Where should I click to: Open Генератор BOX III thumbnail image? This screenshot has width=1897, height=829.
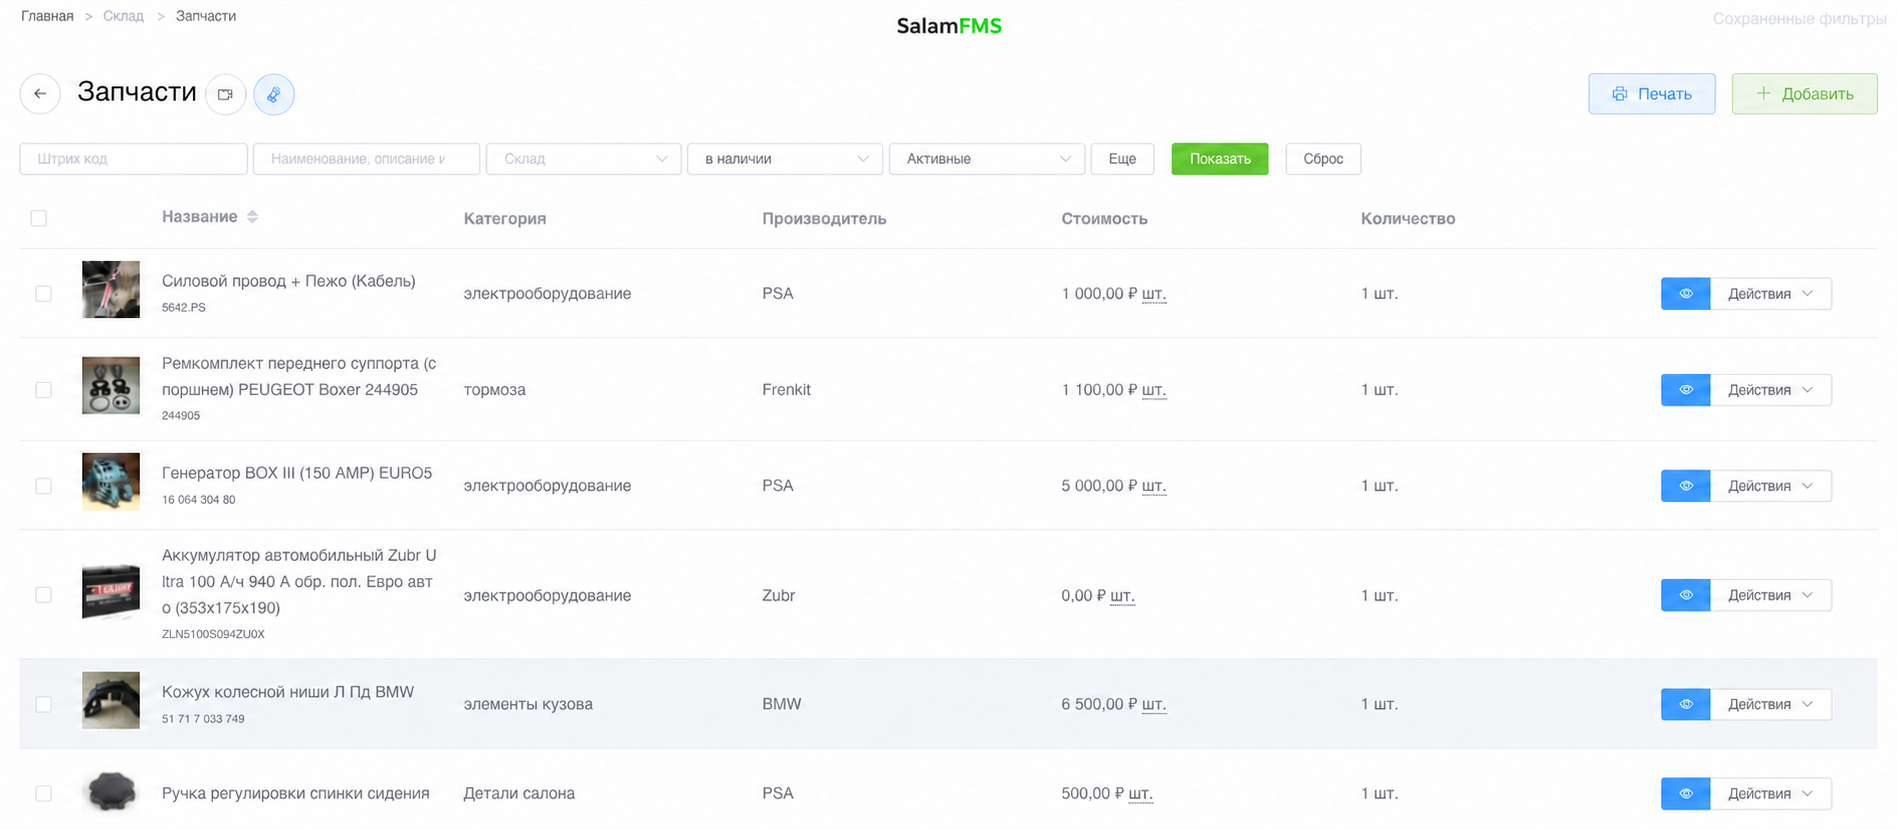(x=111, y=482)
